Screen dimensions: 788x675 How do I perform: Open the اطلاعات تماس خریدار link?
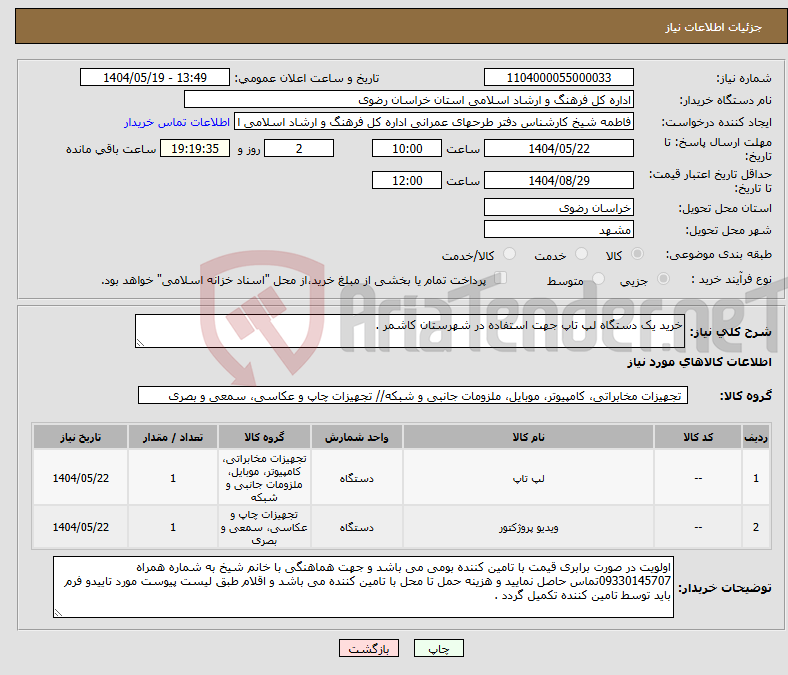tap(177, 122)
